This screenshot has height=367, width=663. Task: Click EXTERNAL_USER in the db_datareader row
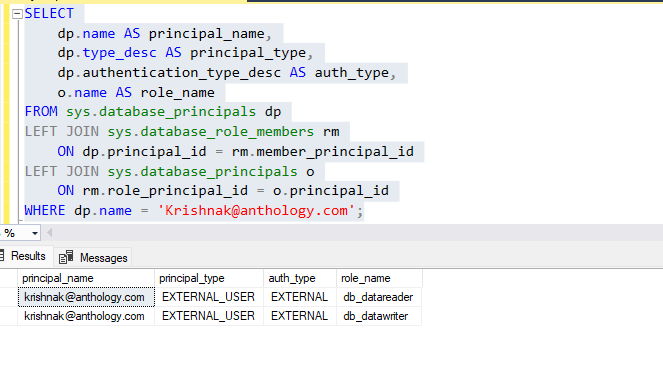(209, 297)
